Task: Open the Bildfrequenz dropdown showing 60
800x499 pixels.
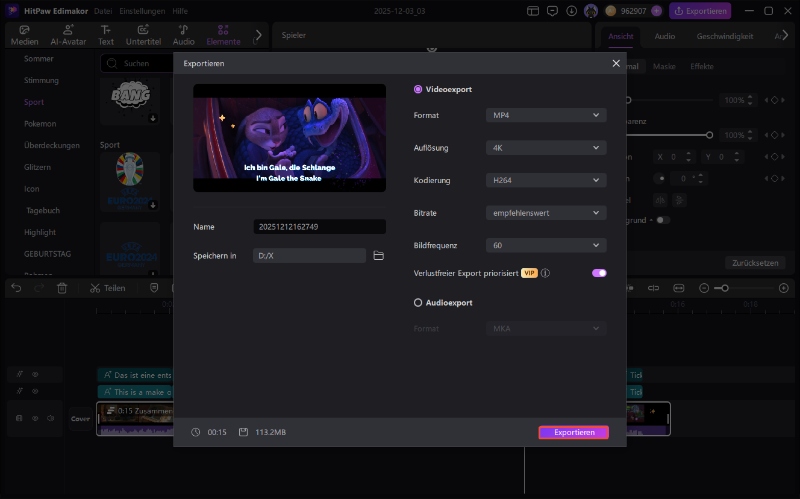Action: tap(546, 245)
